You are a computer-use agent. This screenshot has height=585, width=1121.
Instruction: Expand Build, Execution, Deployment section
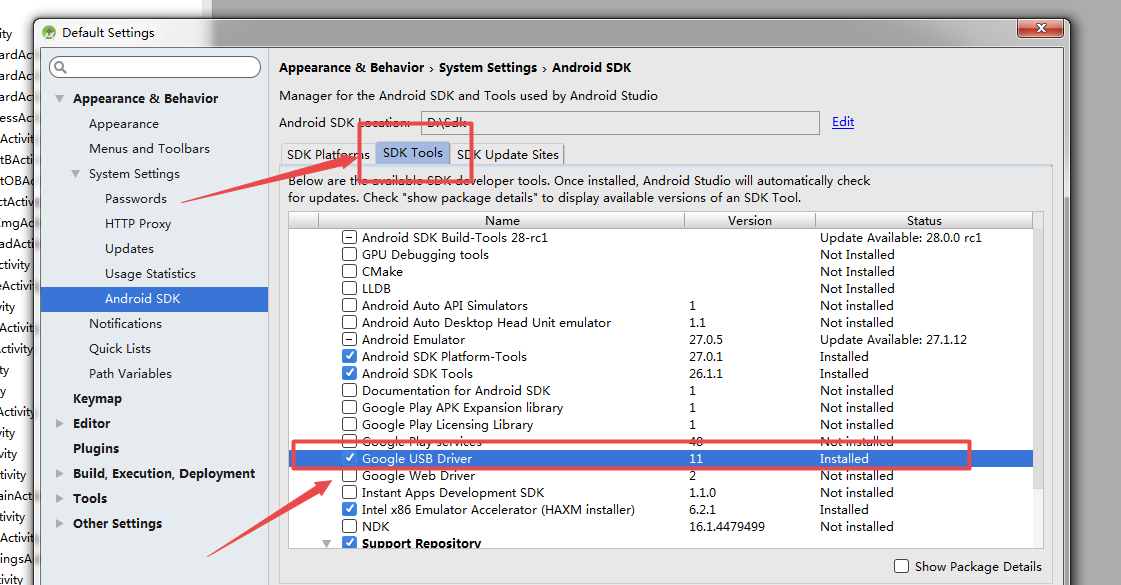[60, 473]
